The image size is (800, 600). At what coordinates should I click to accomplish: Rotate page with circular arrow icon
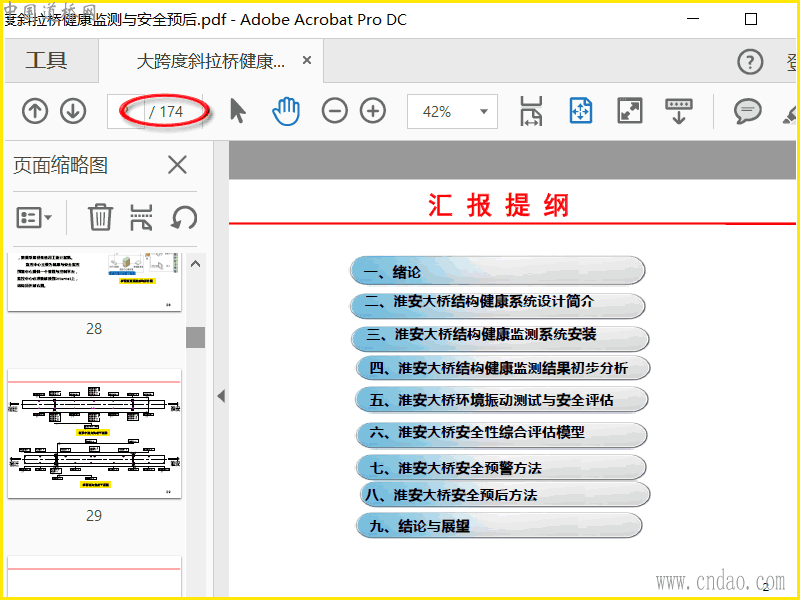click(184, 218)
